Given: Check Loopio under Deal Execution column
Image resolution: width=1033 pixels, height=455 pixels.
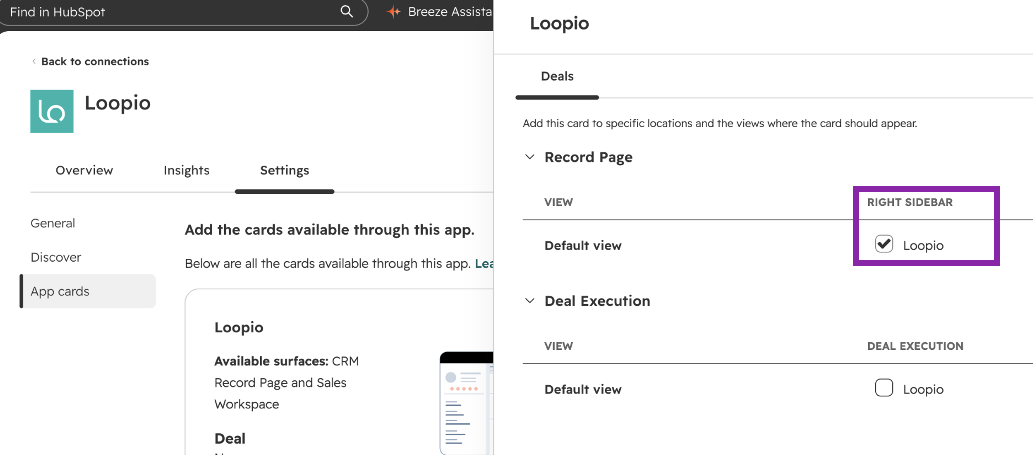Looking at the screenshot, I should point(883,388).
